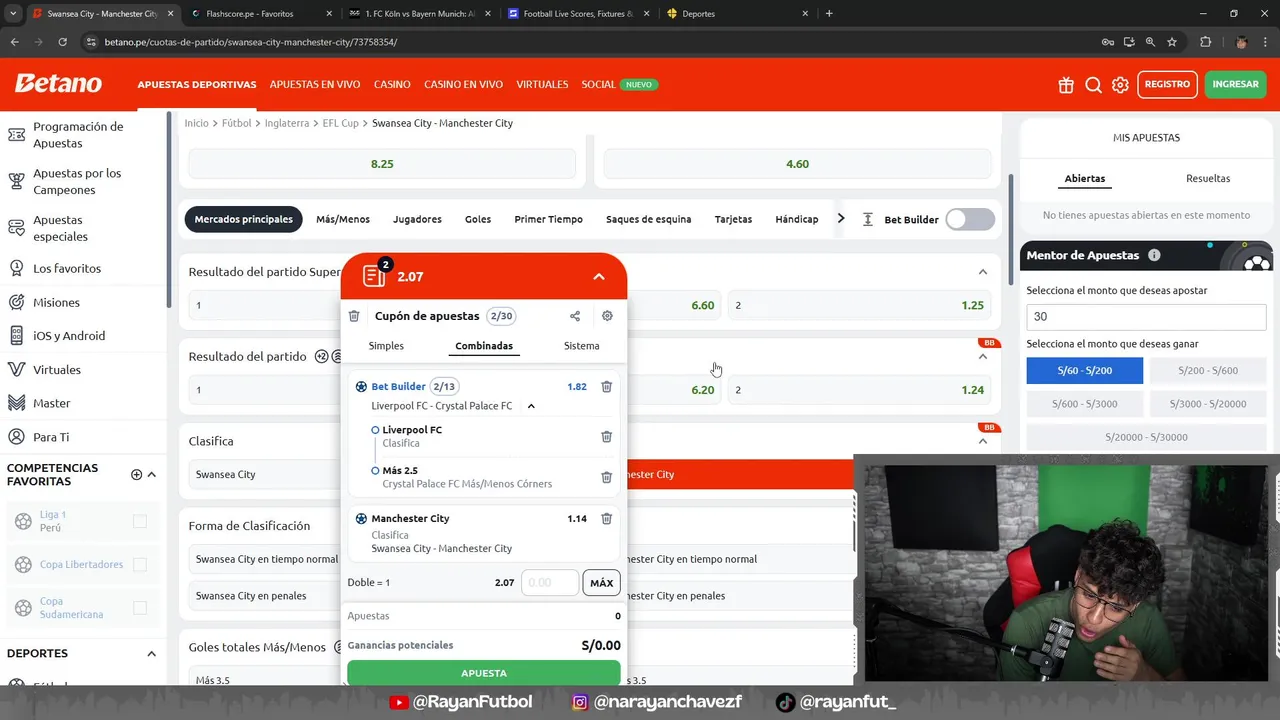Delete the Liverpool FC Clasifica leg
This screenshot has width=1280, height=720.
606,436
